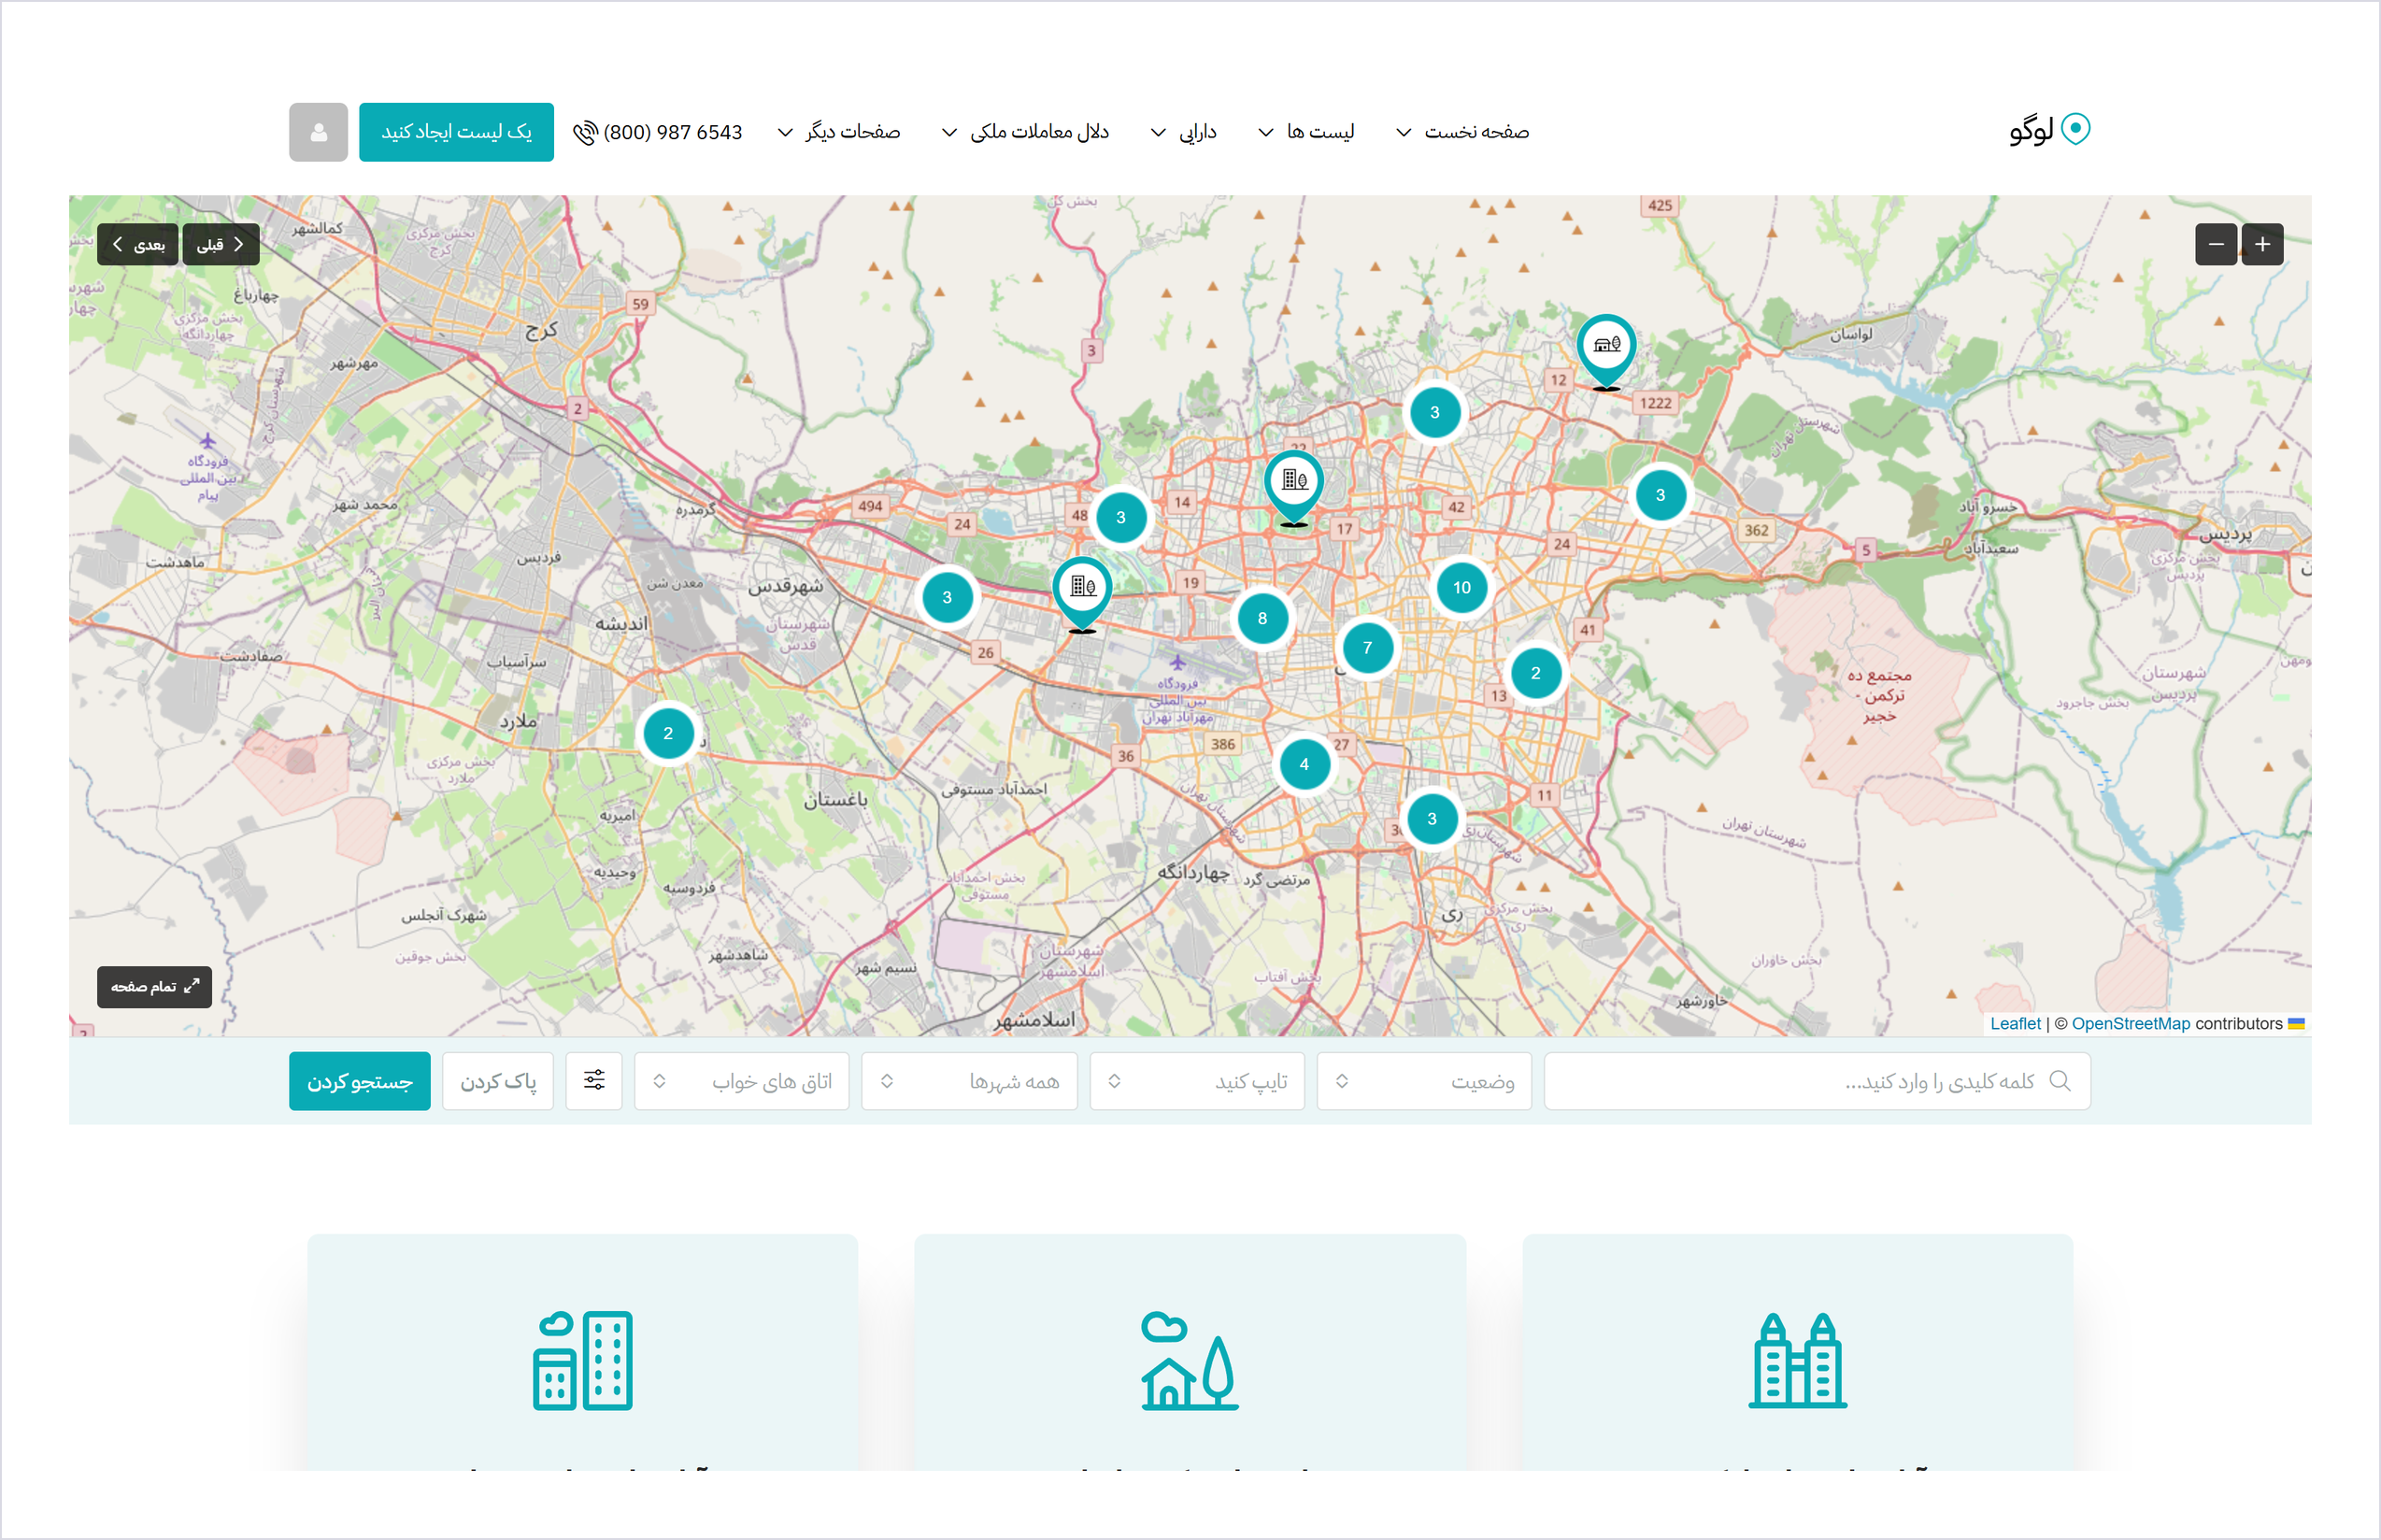This screenshot has width=2381, height=1540.
Task: Open the user profile avatar icon
Action: point(318,132)
